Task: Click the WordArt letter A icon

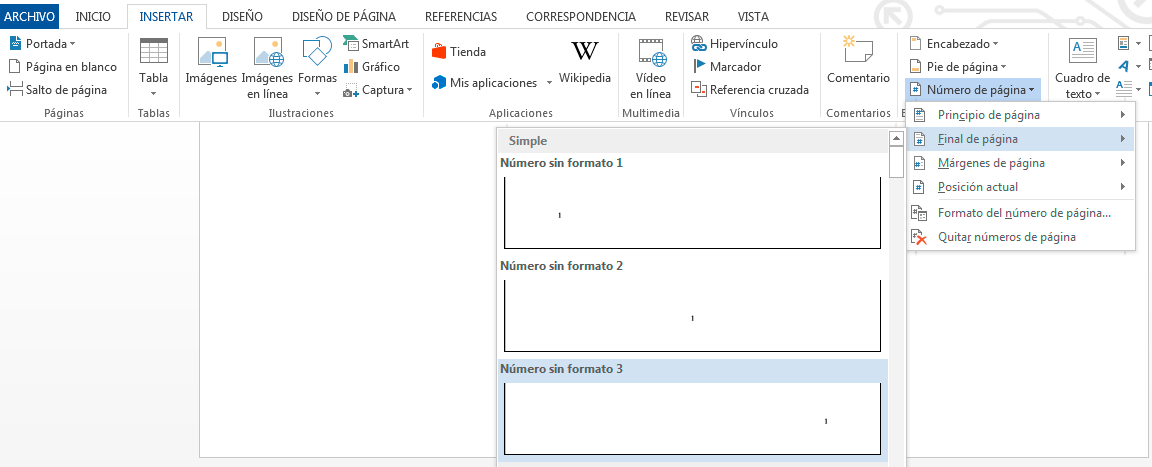Action: point(1123,66)
